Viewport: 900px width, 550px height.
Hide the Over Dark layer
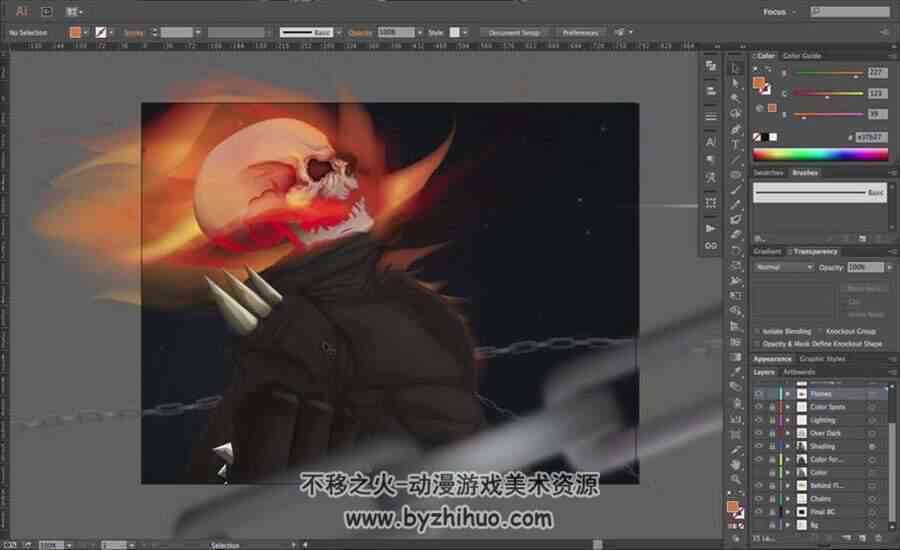point(759,433)
